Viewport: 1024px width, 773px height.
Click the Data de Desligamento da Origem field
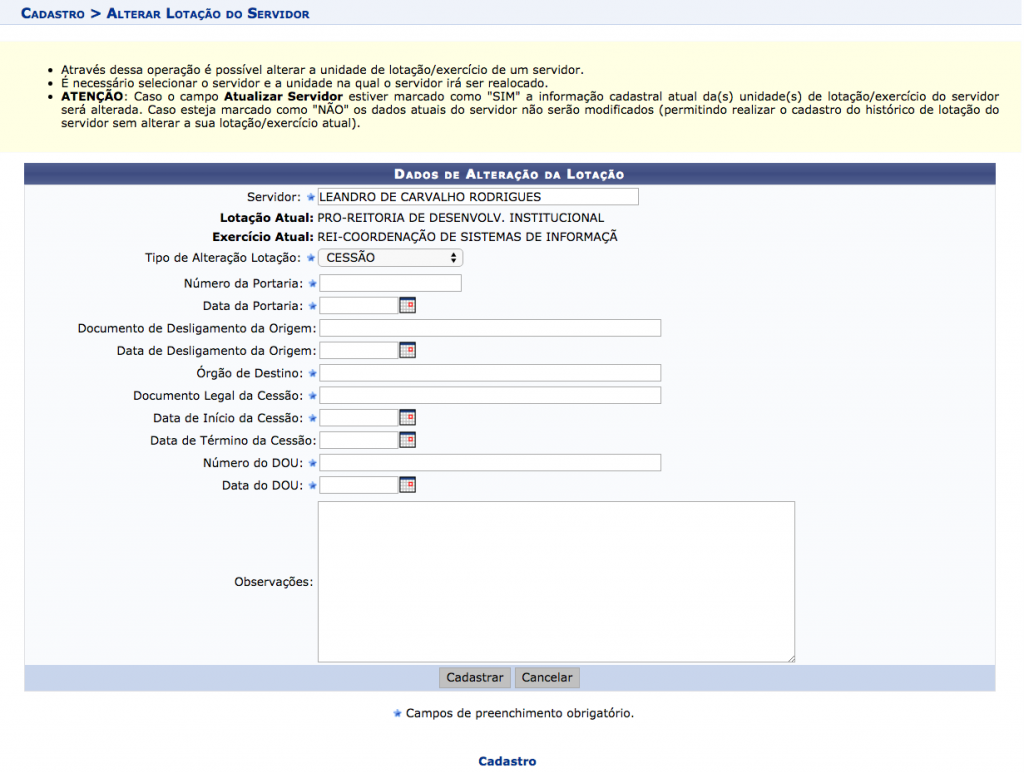click(x=358, y=350)
